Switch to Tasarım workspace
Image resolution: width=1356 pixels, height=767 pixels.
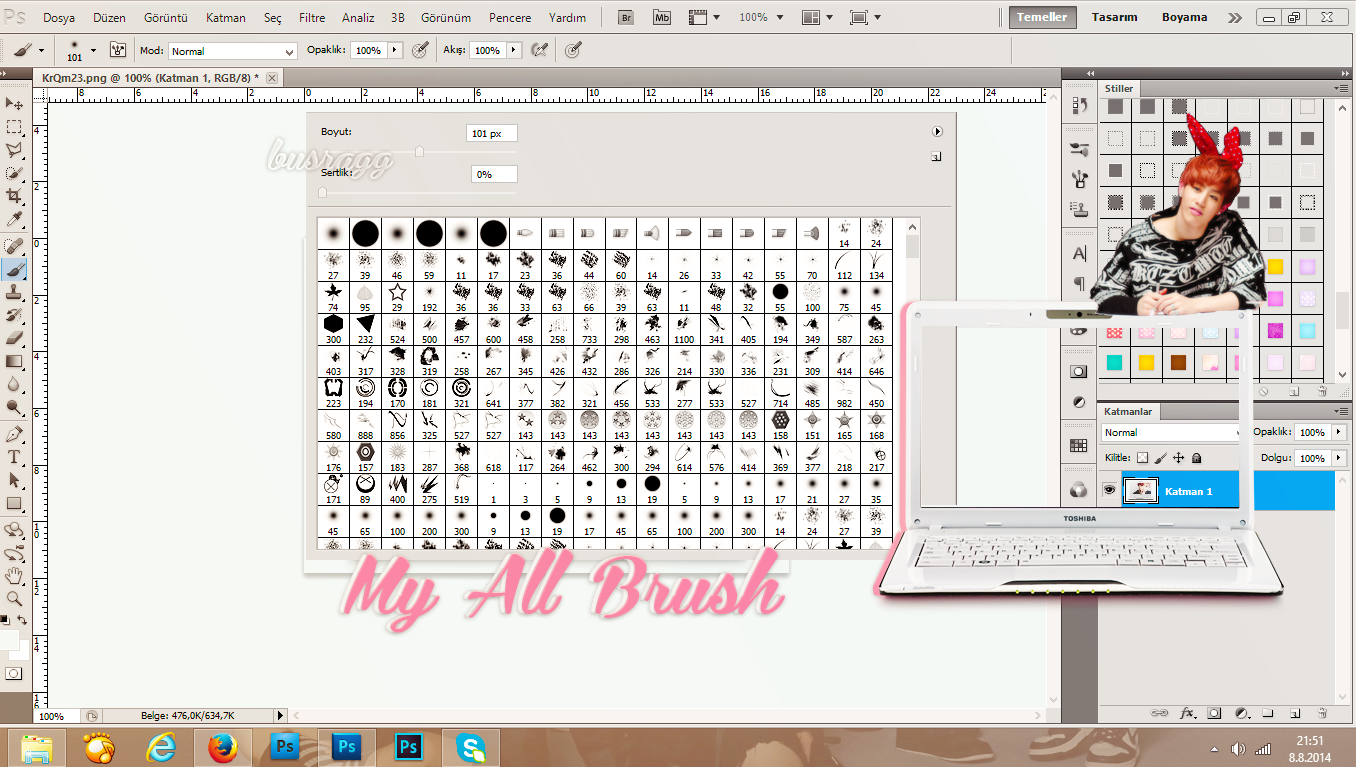[x=1114, y=17]
